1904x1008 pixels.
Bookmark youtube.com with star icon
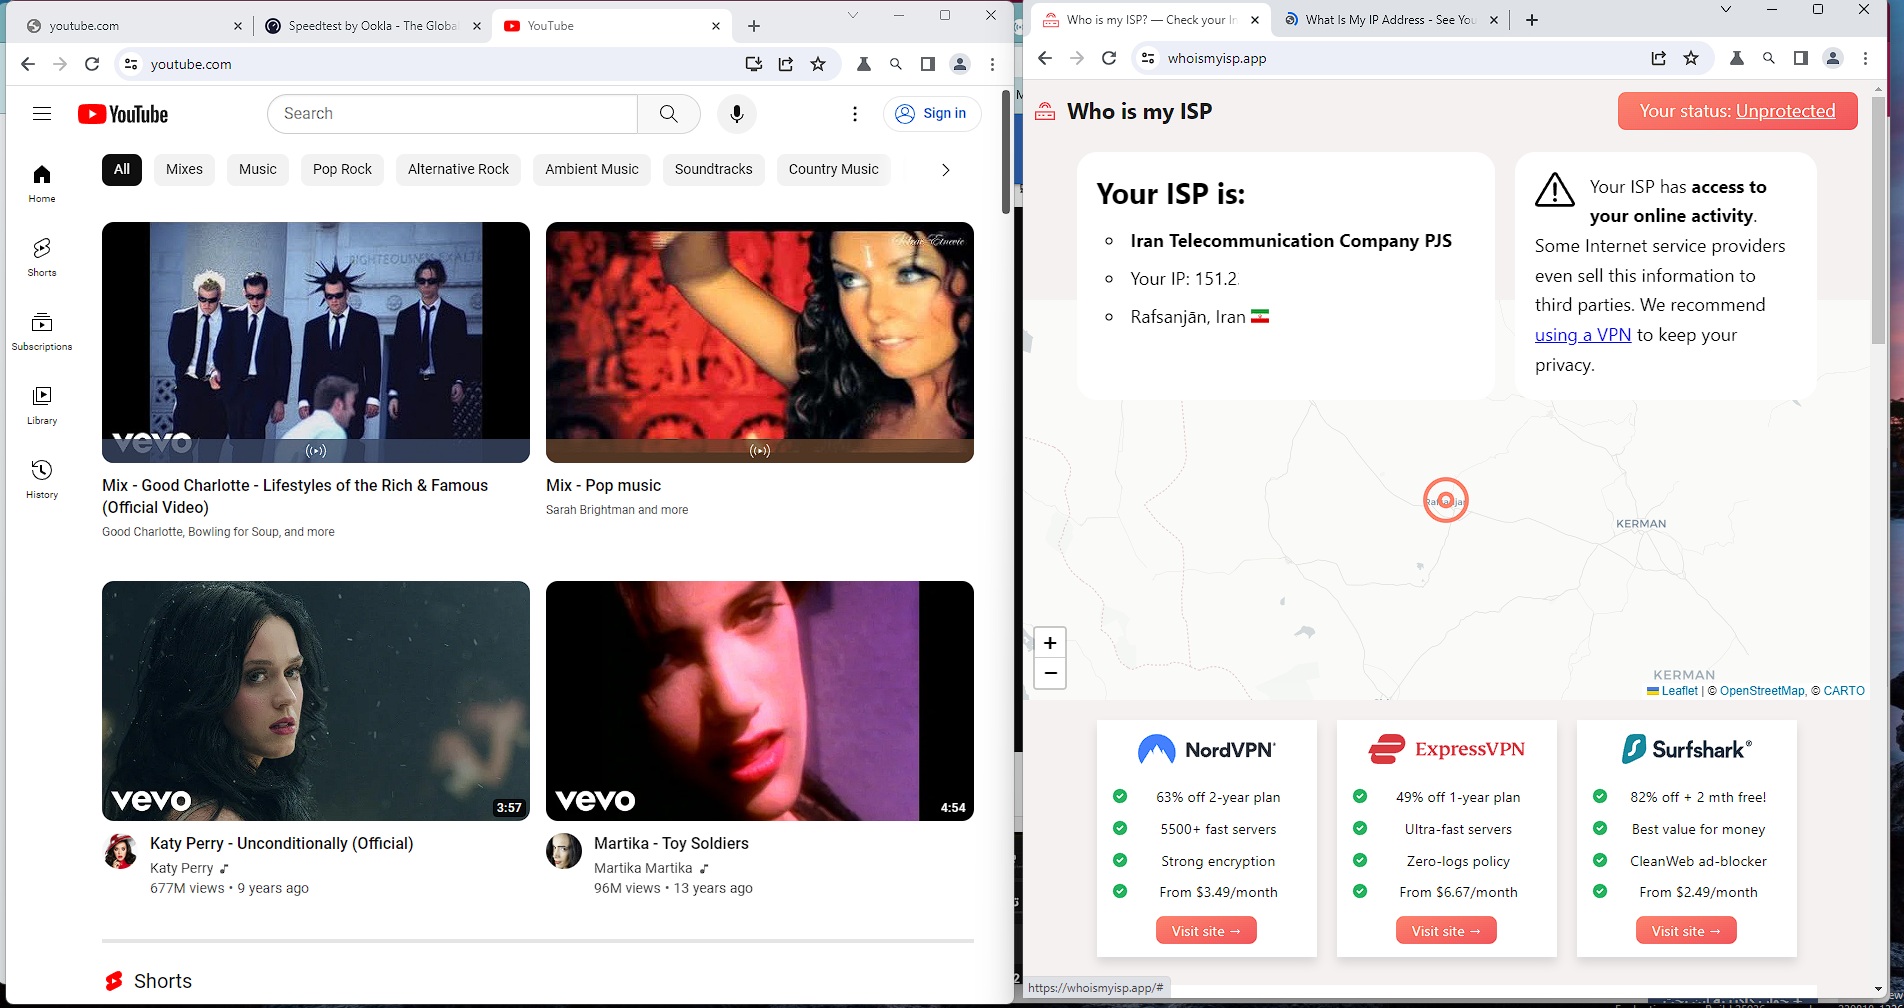tap(818, 64)
